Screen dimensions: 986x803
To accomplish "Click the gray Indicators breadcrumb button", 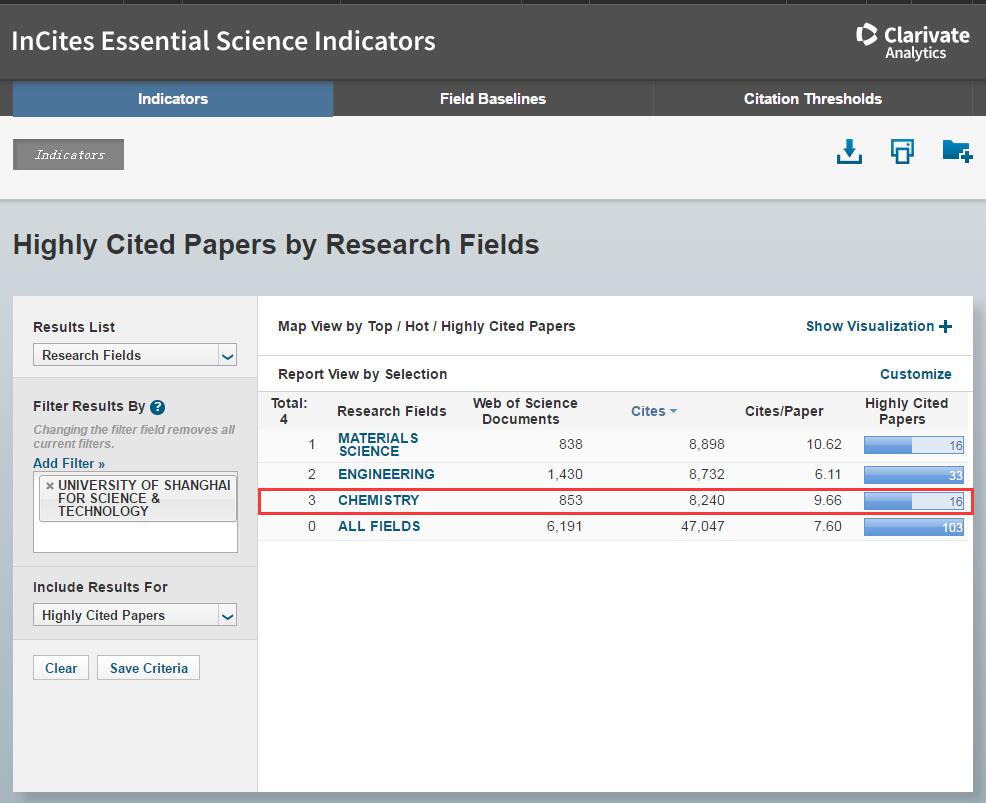I will point(69,155).
